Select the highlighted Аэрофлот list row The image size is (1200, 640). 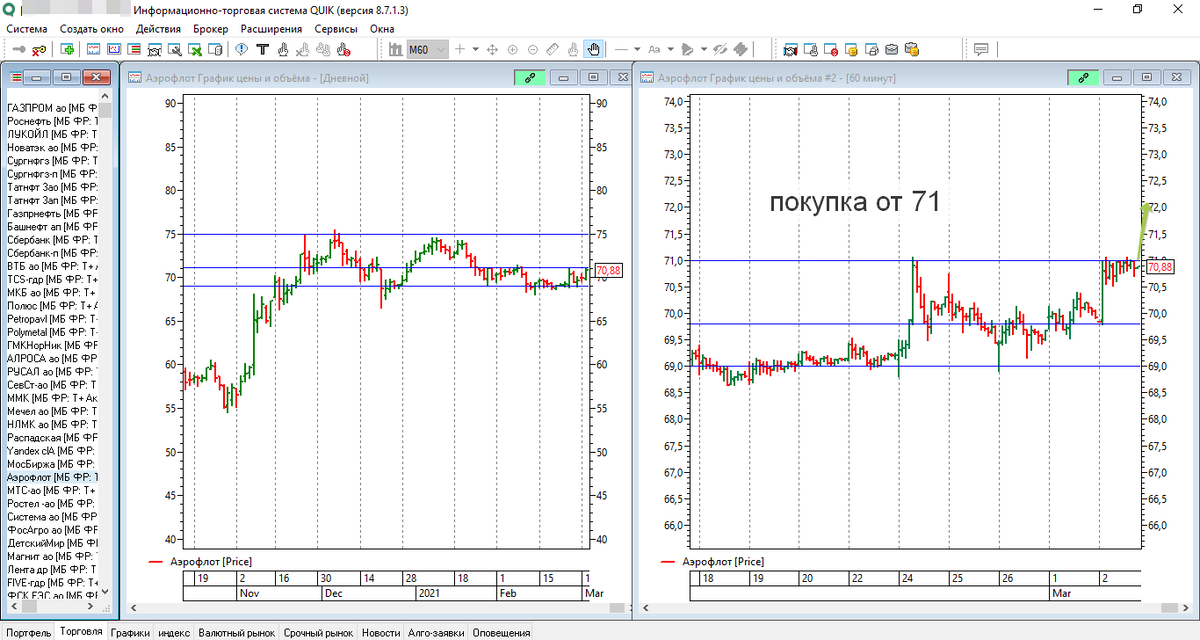[x=52, y=478]
